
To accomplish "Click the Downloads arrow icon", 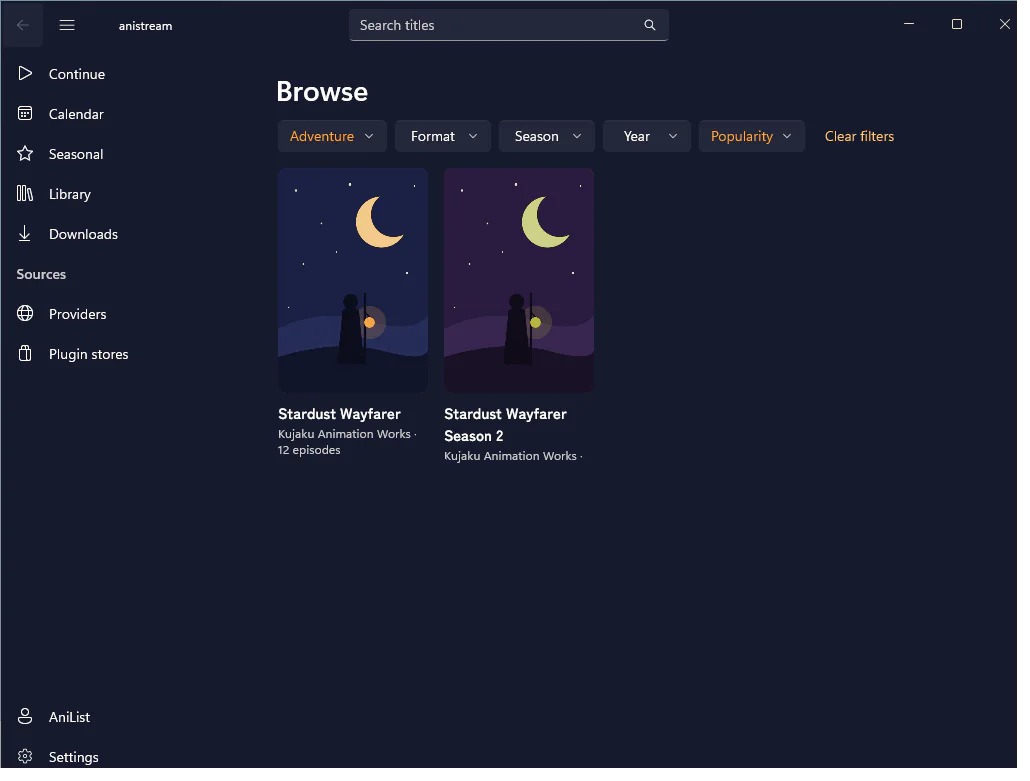I will 25,236.
